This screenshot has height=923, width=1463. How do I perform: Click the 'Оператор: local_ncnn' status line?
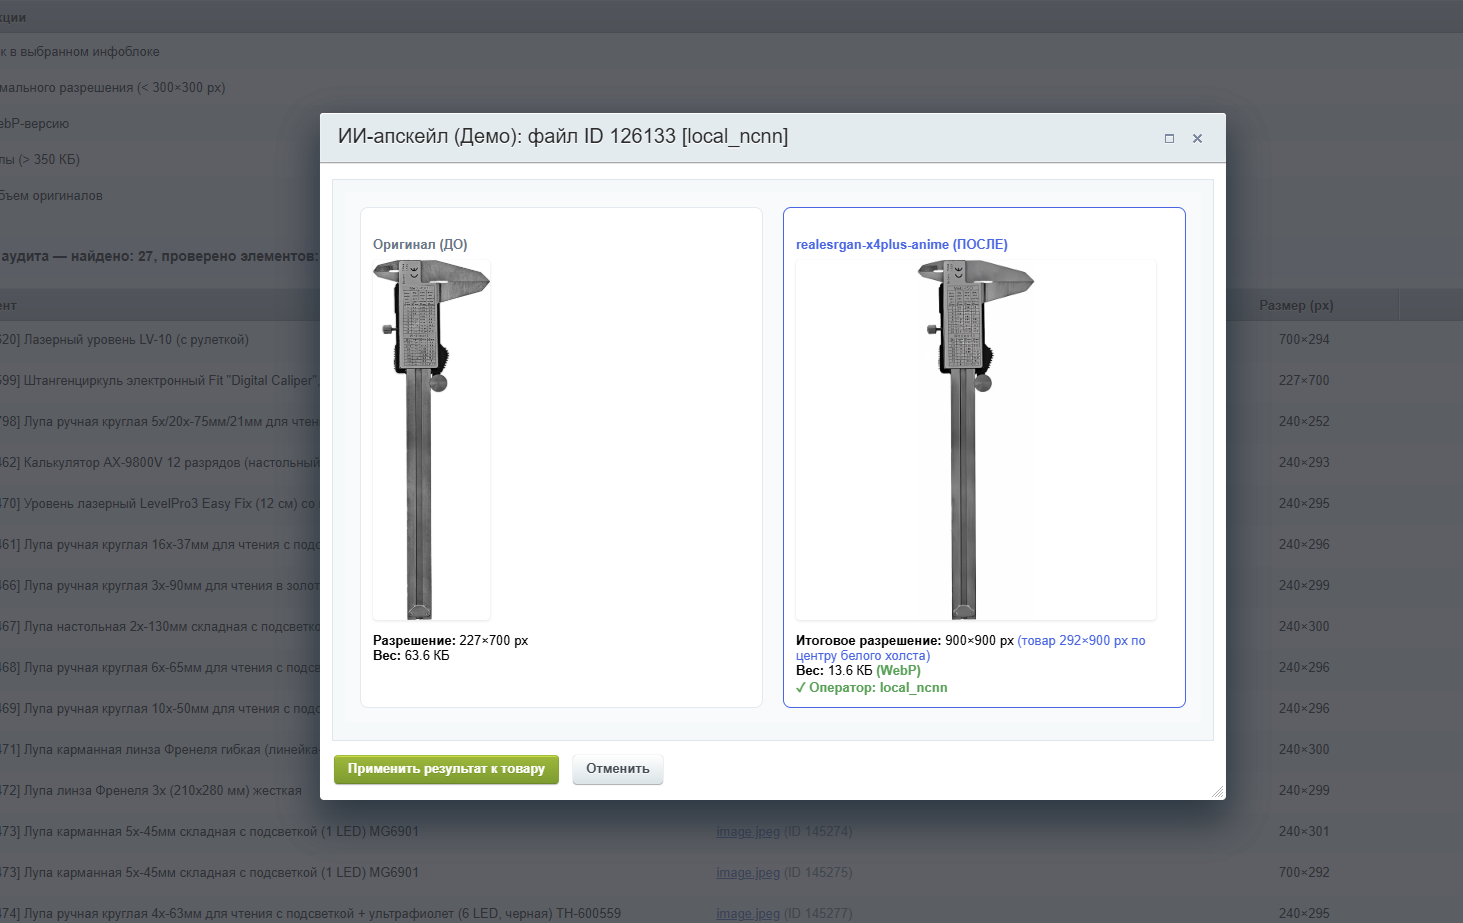[x=872, y=688]
